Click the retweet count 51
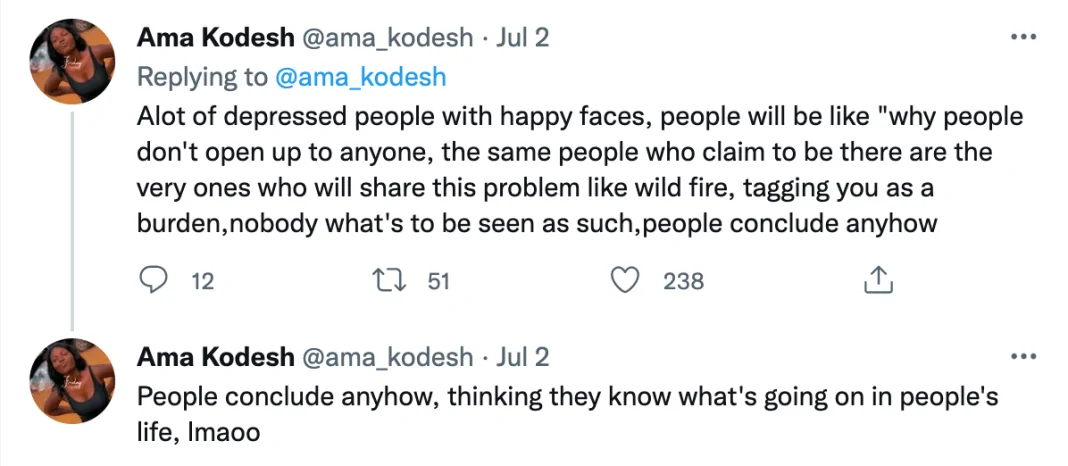The width and height of the screenshot is (1068, 466). (x=438, y=282)
